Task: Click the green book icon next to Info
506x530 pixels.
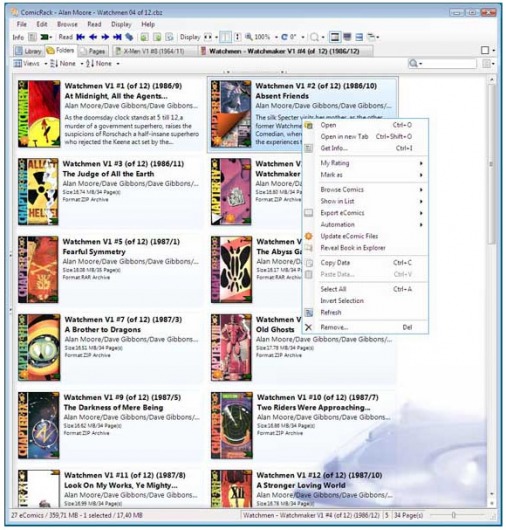Action: (x=44, y=37)
